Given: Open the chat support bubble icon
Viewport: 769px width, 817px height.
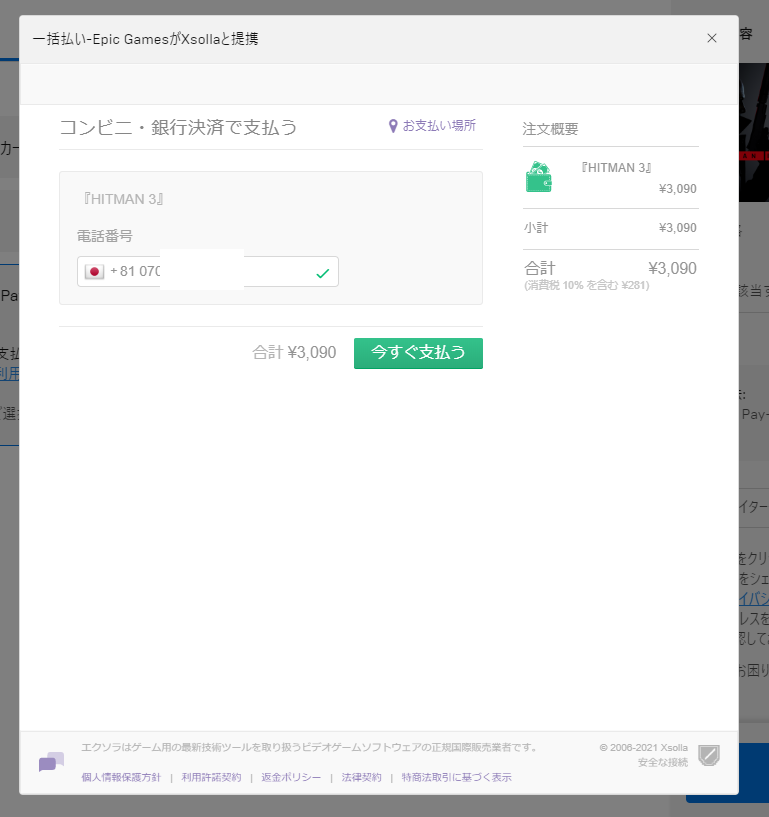Looking at the screenshot, I should click(51, 762).
